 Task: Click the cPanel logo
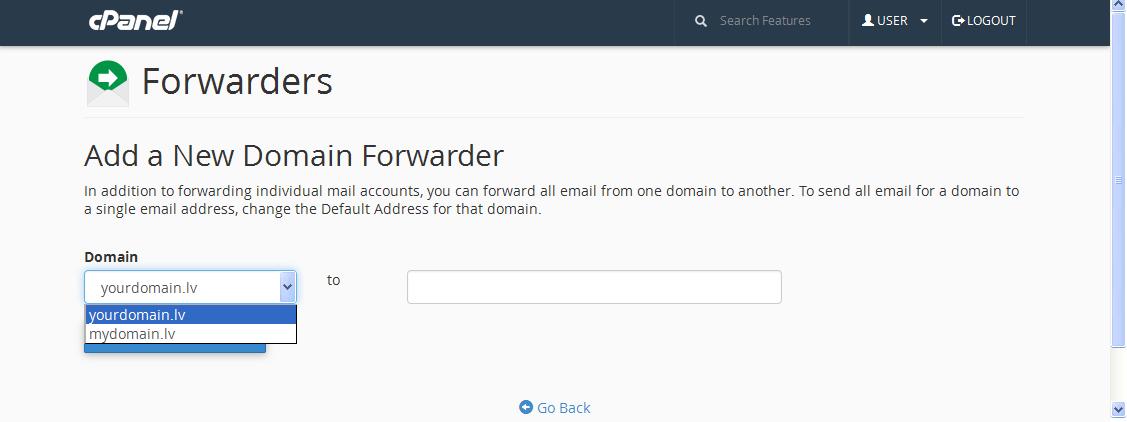pos(135,21)
